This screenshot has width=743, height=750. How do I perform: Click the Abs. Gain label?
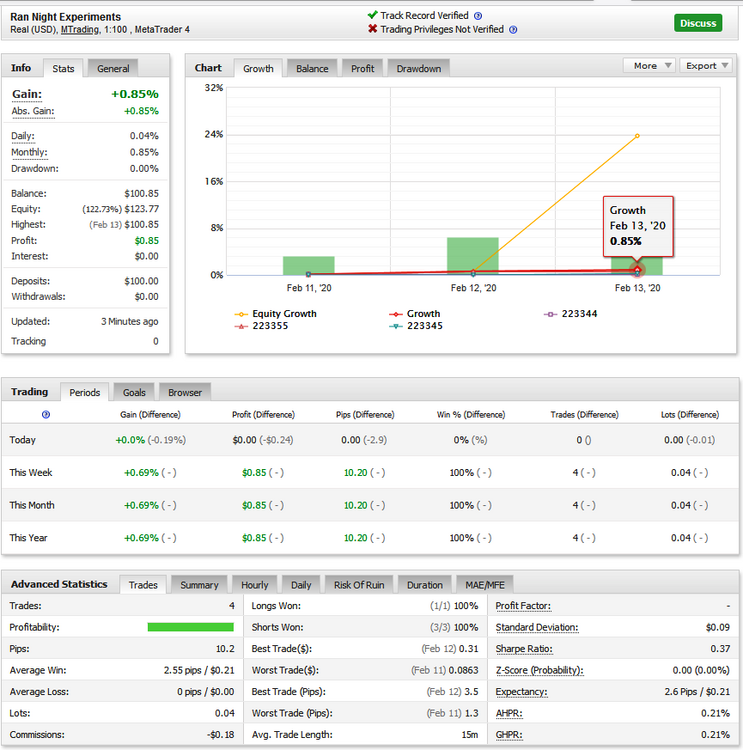coord(33,111)
